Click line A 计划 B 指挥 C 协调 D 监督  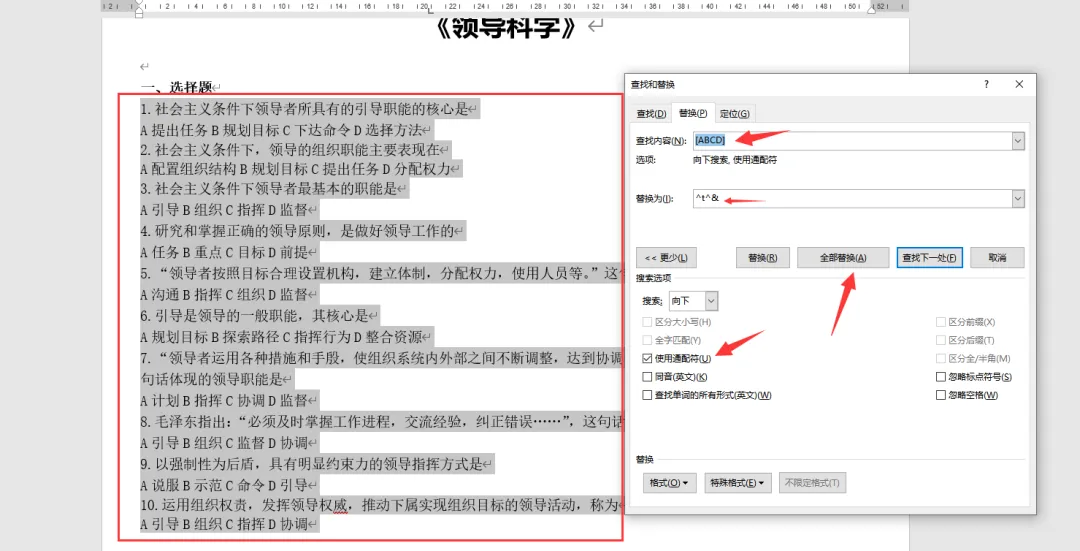coord(224,400)
